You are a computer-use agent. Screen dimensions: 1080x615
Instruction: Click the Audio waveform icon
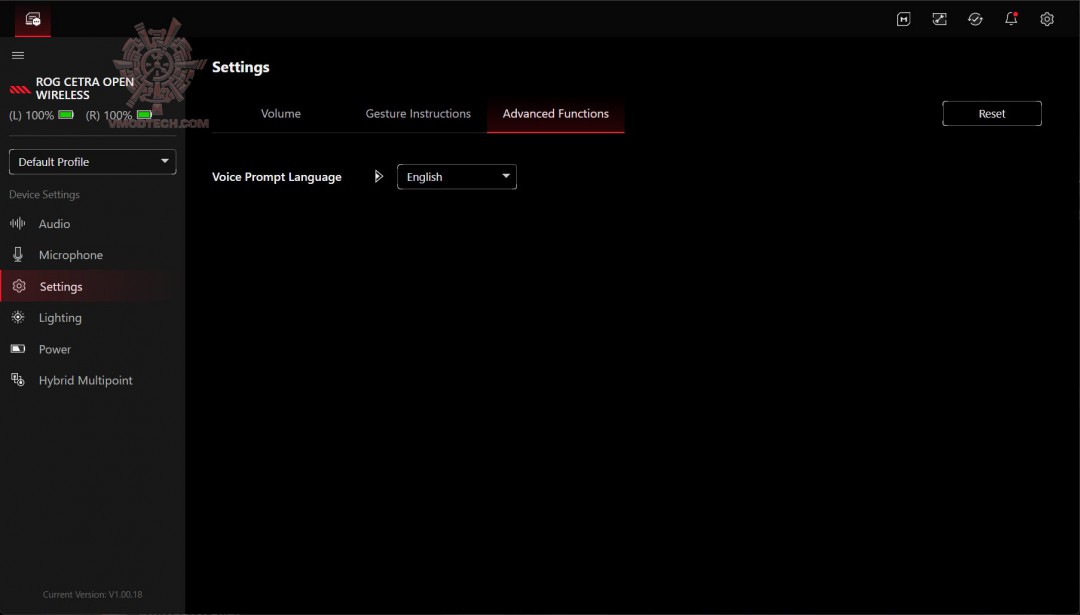[18, 223]
